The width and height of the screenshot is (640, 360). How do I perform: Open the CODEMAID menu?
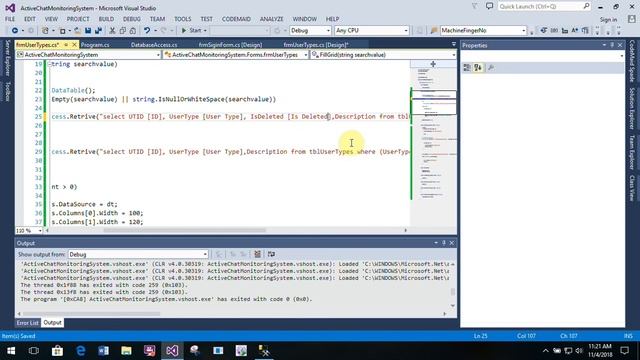pyautogui.click(x=236, y=19)
